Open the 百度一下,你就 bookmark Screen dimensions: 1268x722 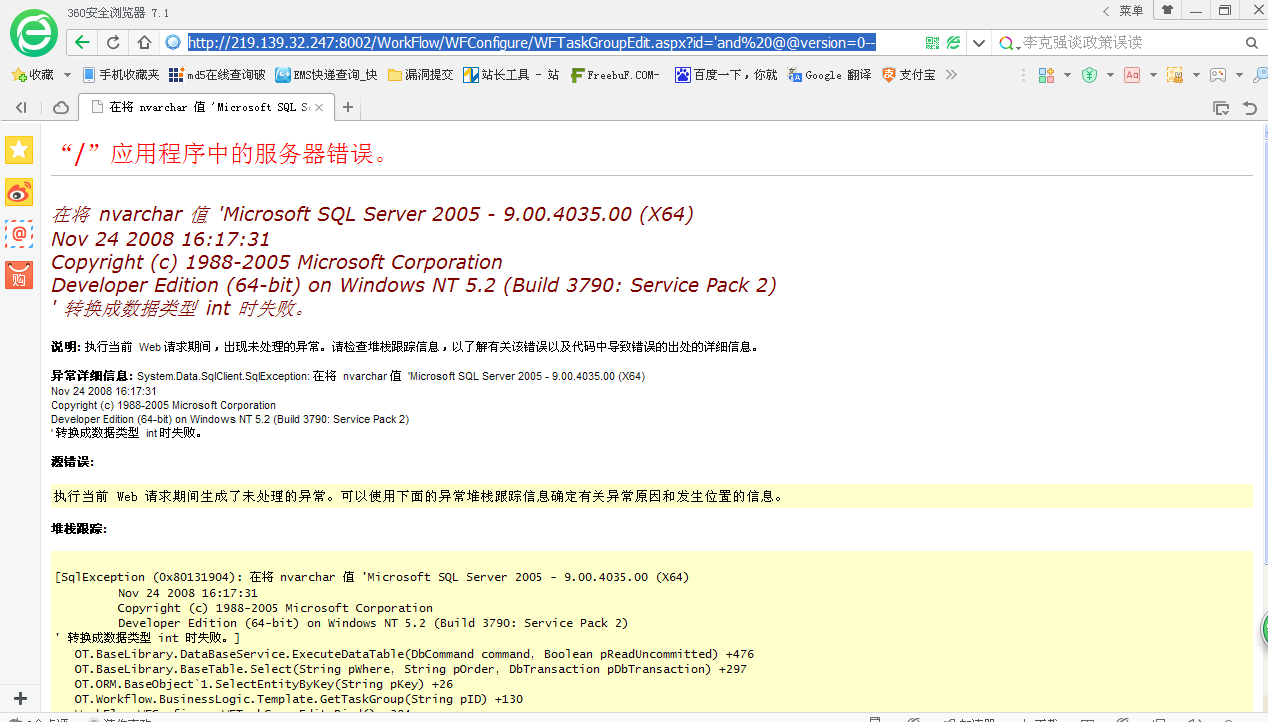725,75
